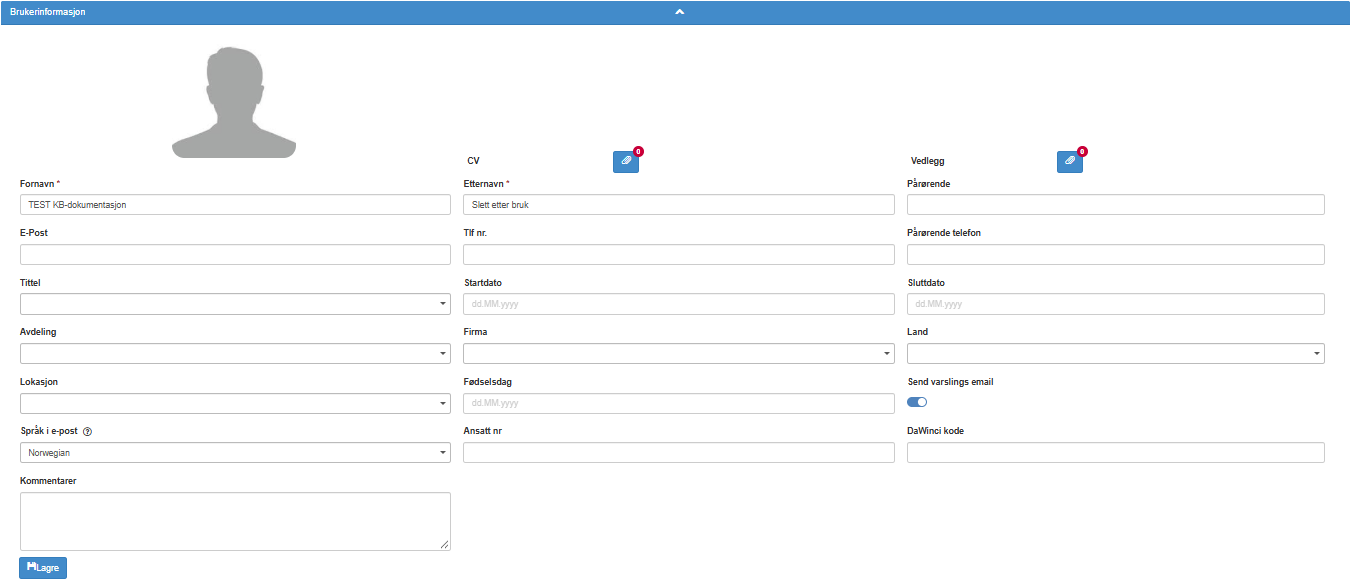Open the Firma dropdown

click(679, 353)
